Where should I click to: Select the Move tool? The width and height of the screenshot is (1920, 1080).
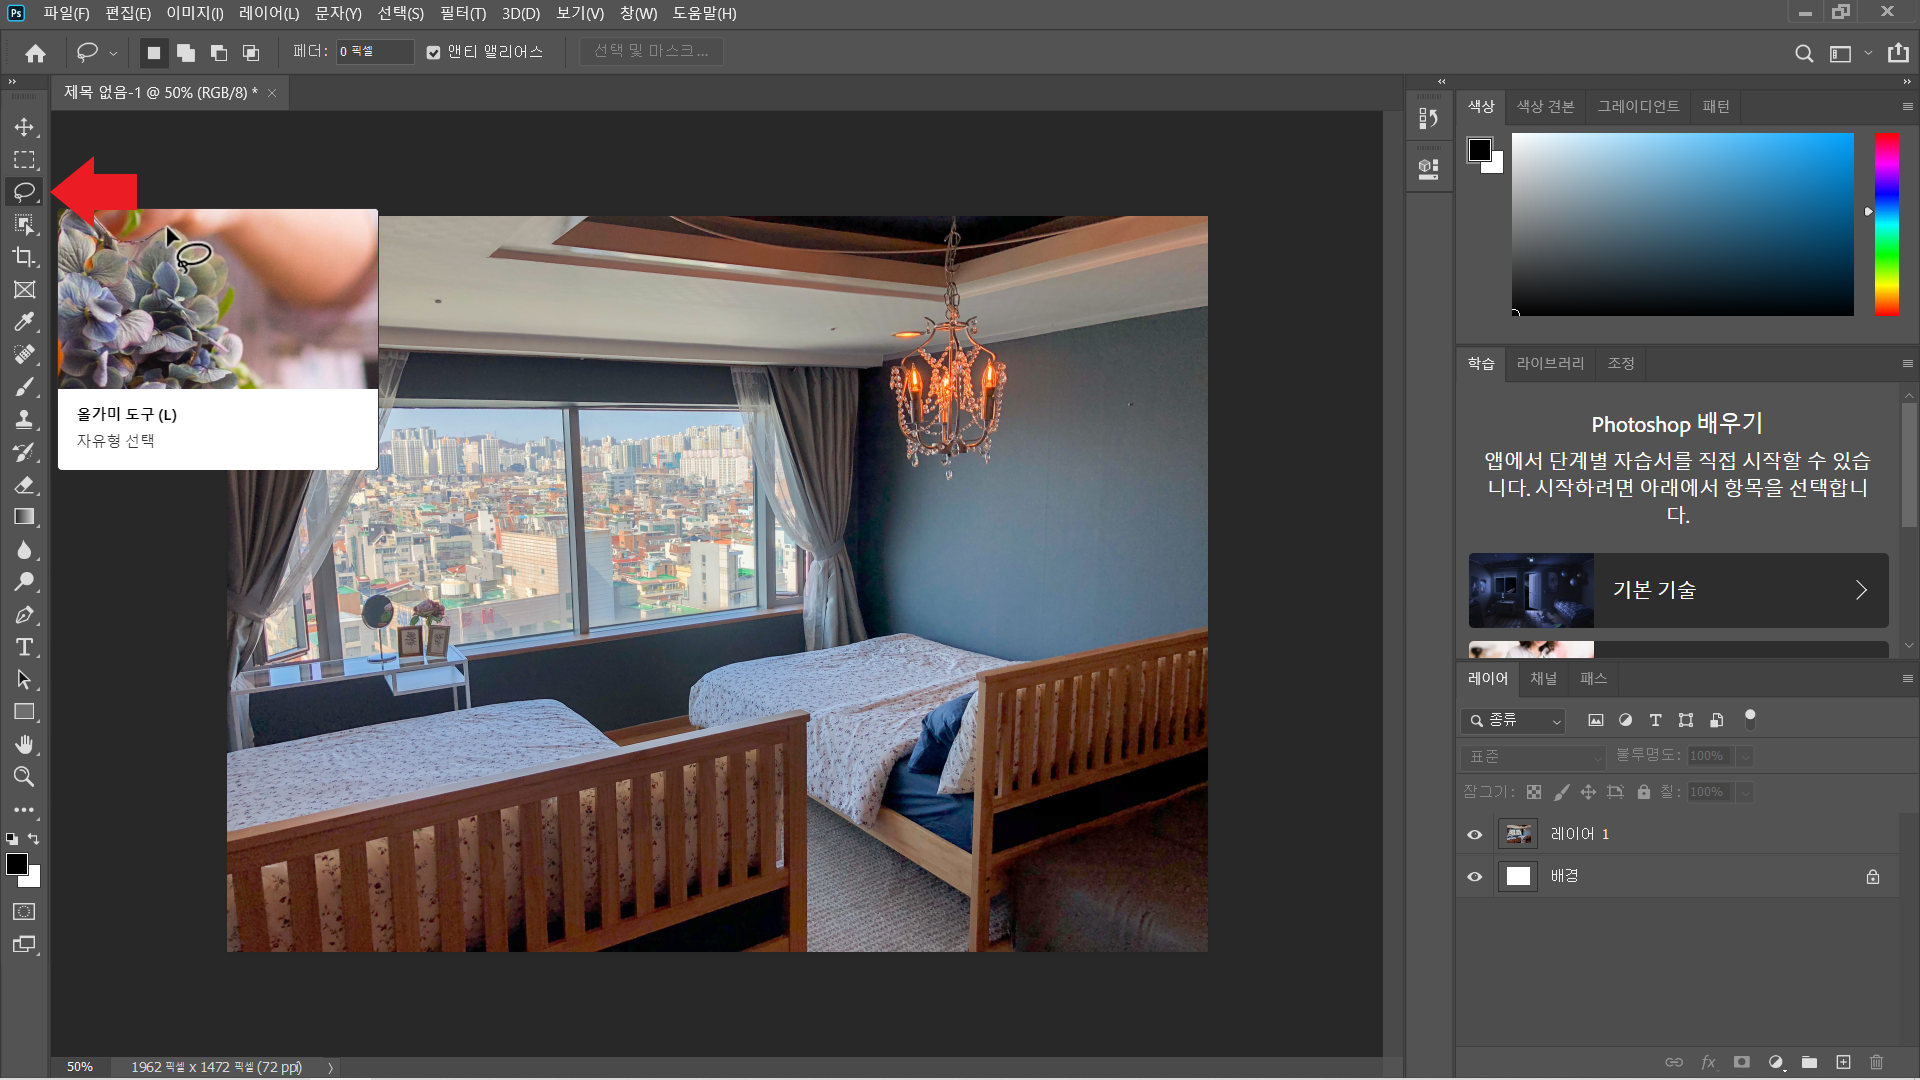24,127
